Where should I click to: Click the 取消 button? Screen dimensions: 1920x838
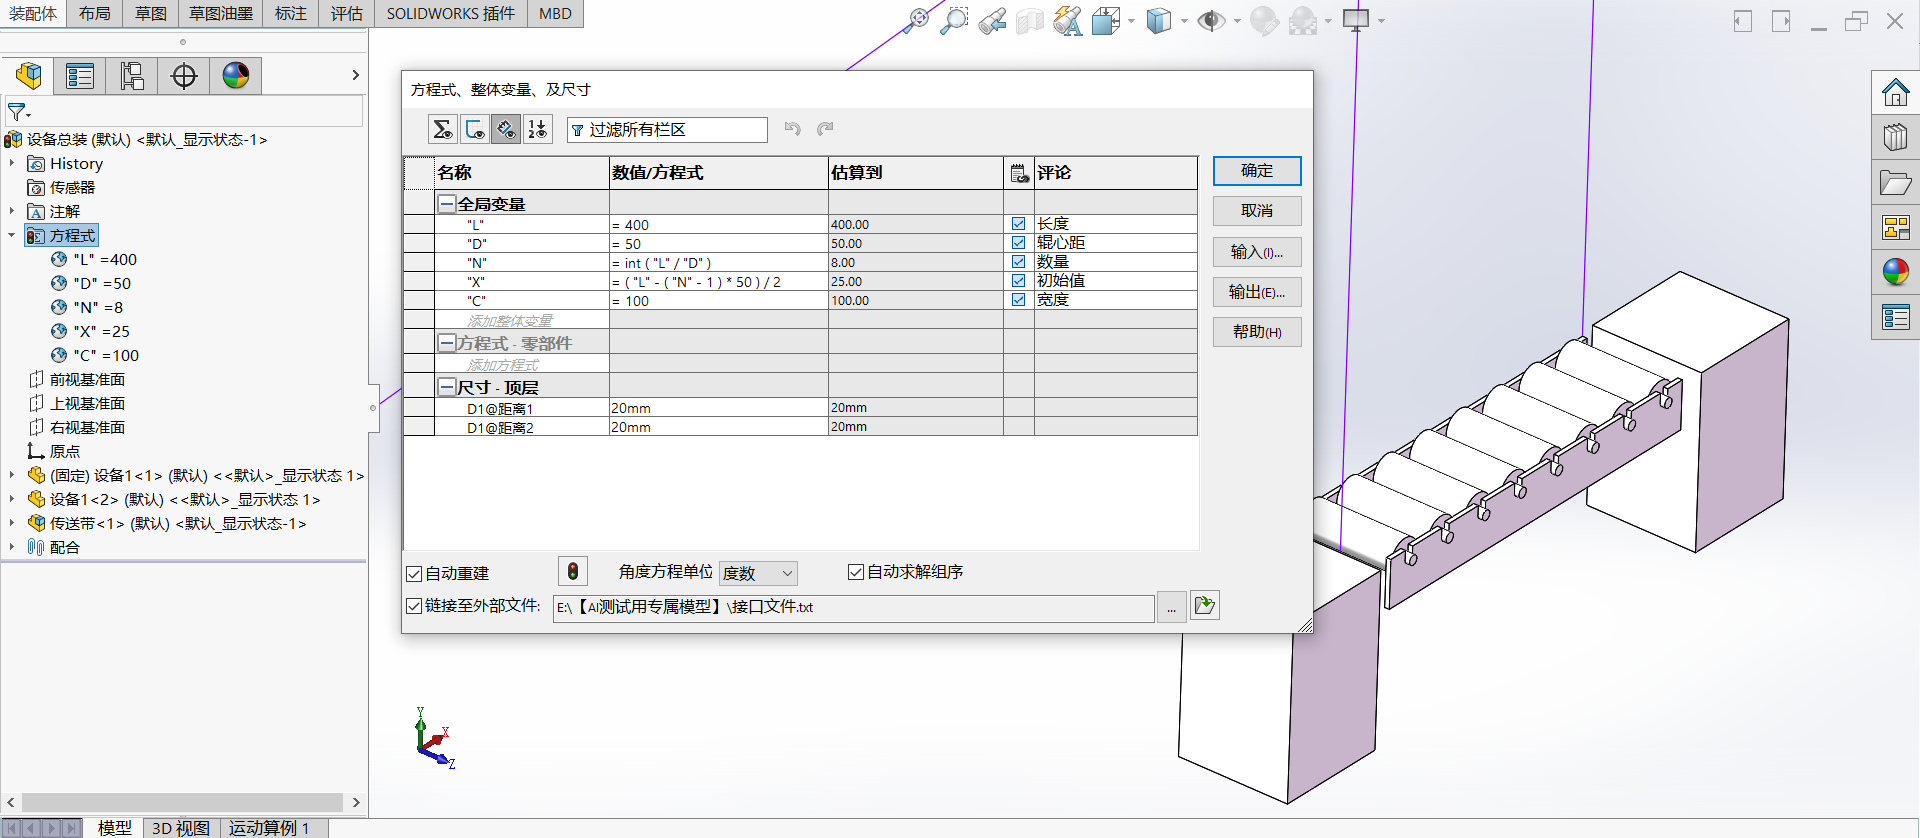tap(1257, 211)
